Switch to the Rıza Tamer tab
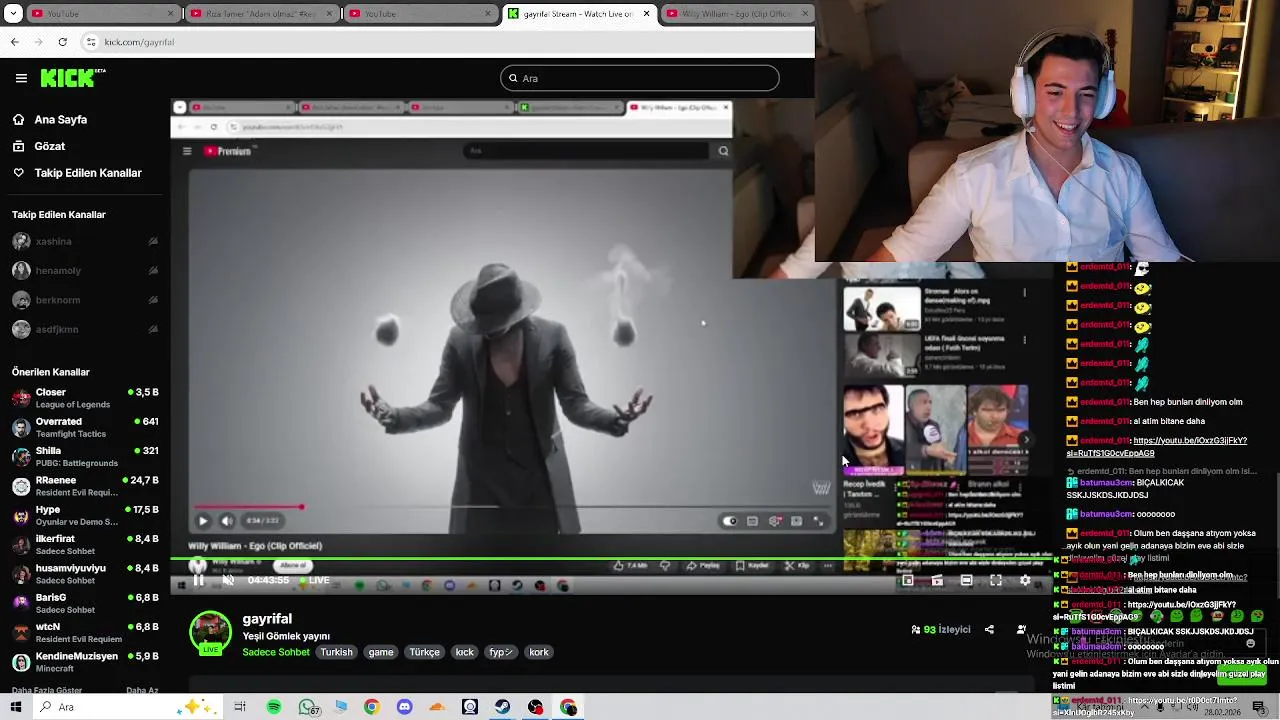Screen dimensions: 1280x720 point(260,14)
